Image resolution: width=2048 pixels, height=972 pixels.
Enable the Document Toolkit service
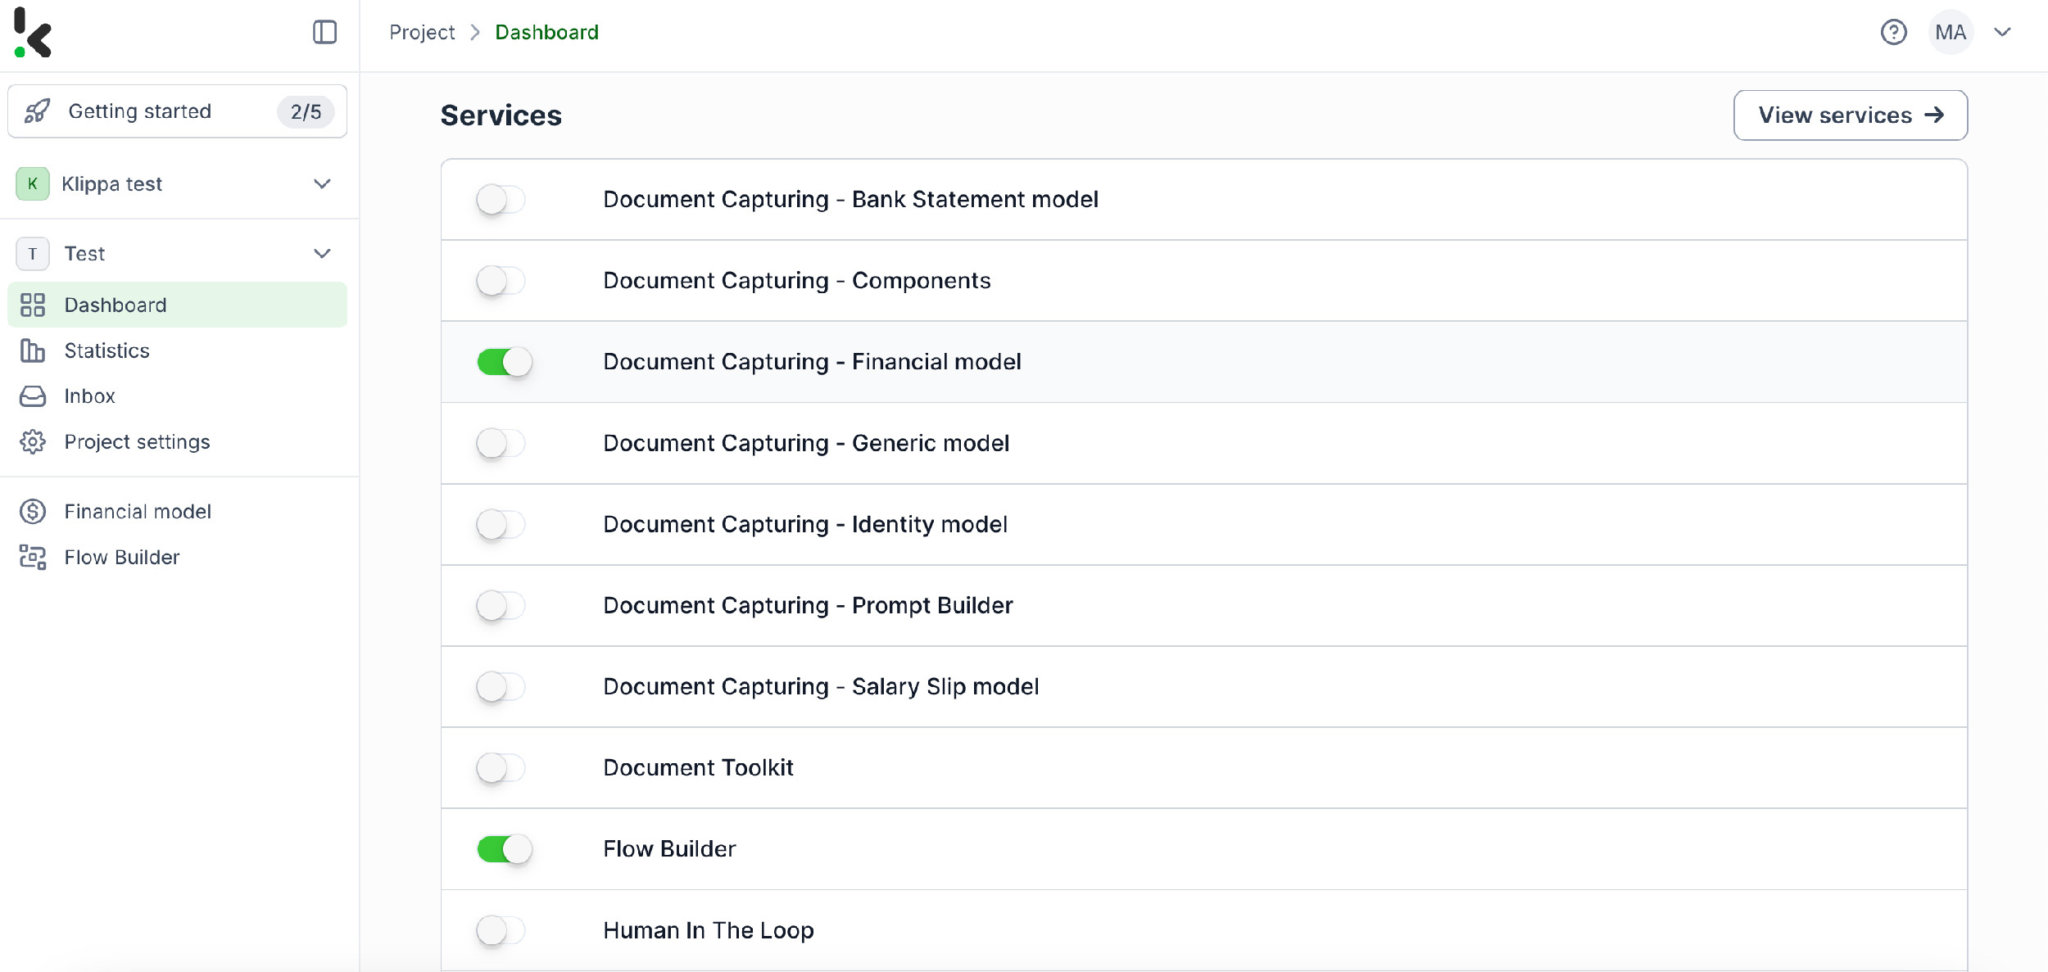coord(502,767)
